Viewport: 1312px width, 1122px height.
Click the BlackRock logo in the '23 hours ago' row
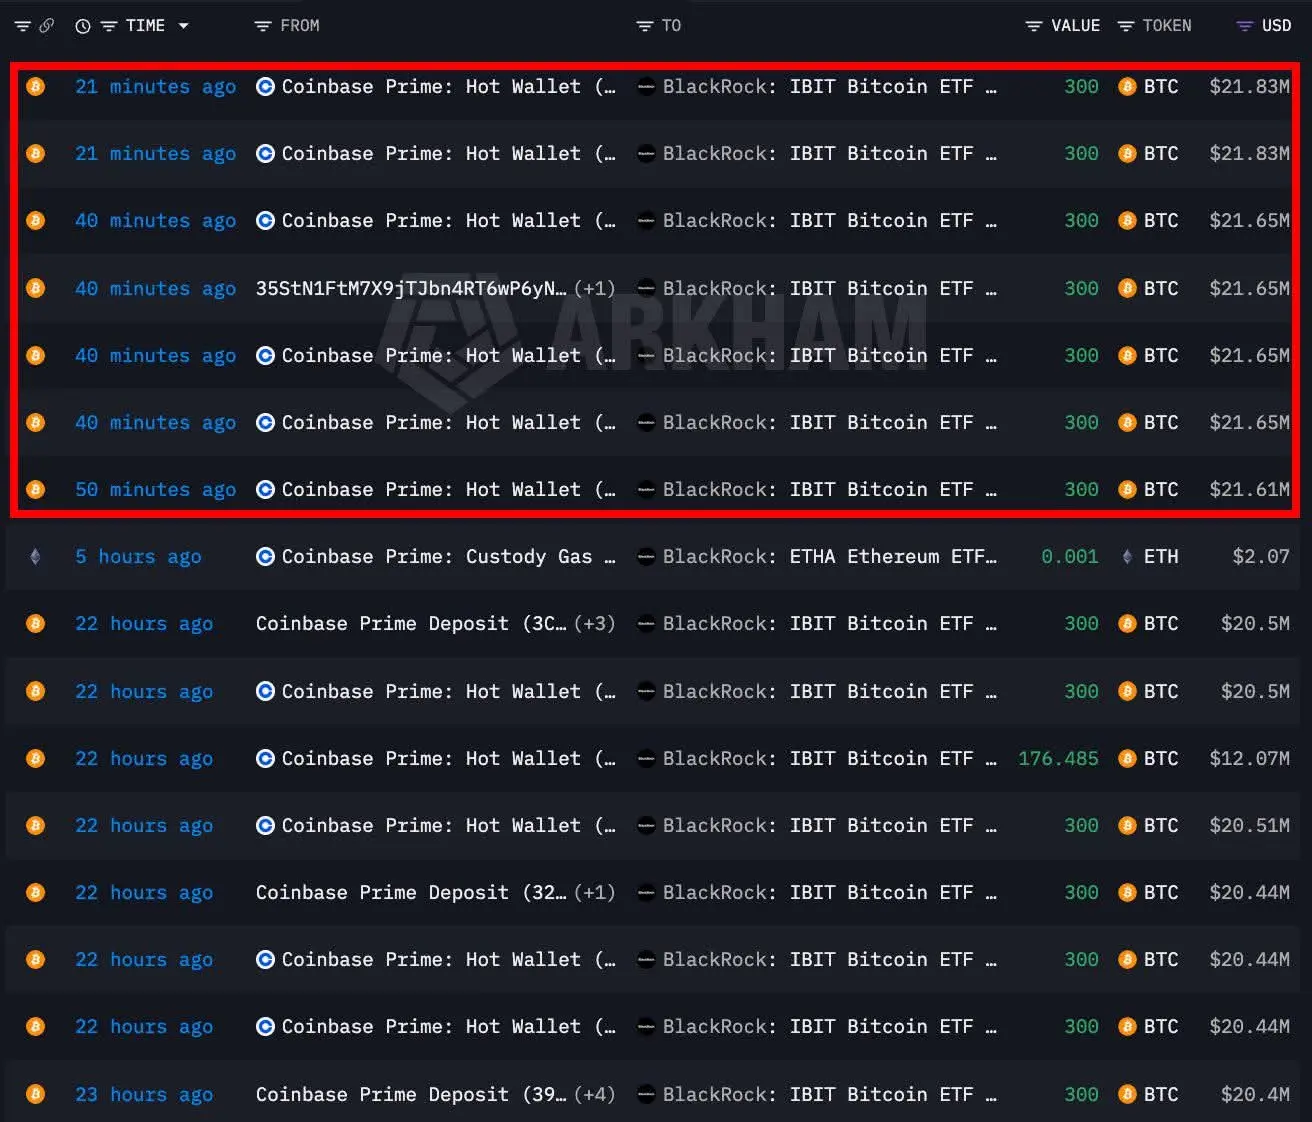[647, 1095]
